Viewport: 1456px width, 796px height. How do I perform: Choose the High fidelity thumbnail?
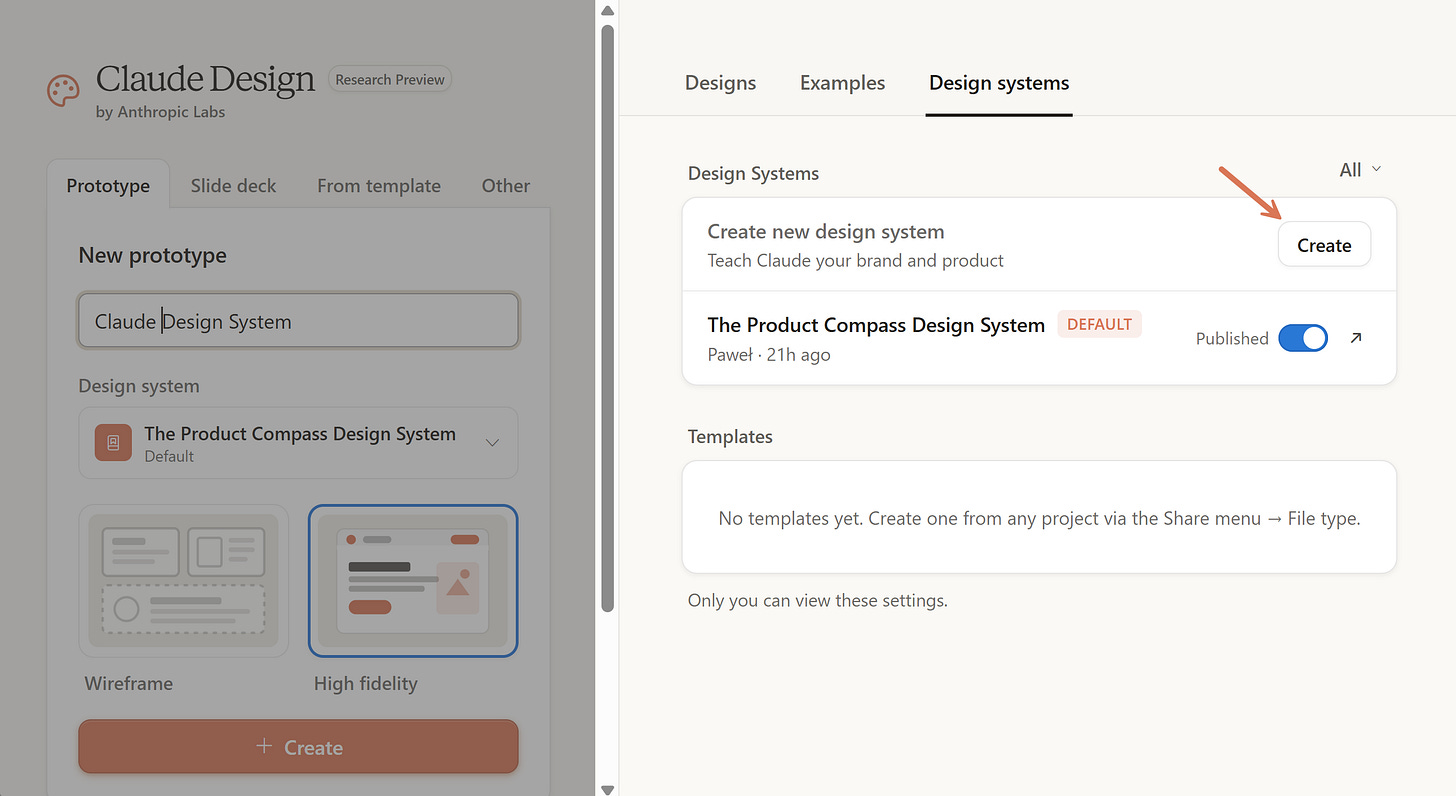[x=413, y=581]
